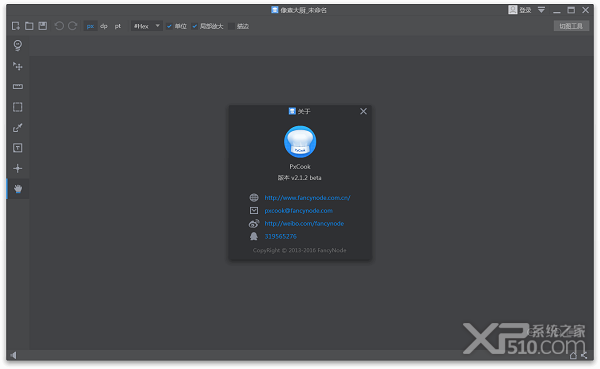Screen dimensions: 600x369
Task: Redo the last action
Action: coord(72,26)
